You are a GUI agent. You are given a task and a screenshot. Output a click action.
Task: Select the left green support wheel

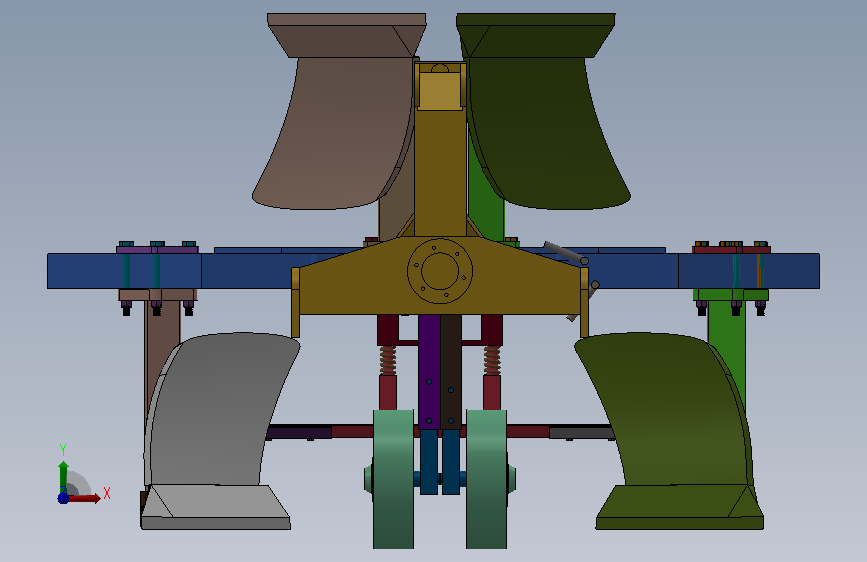pyautogui.click(x=393, y=479)
